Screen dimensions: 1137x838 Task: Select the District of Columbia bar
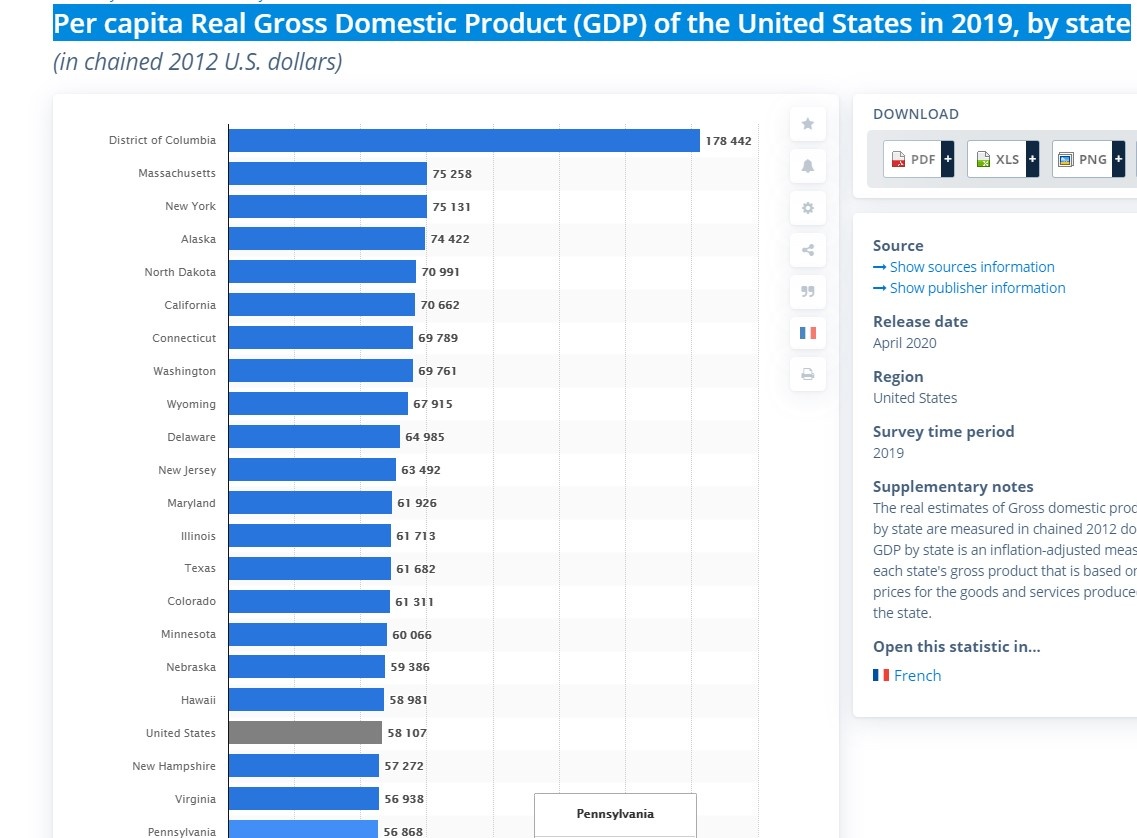pyautogui.click(x=463, y=141)
